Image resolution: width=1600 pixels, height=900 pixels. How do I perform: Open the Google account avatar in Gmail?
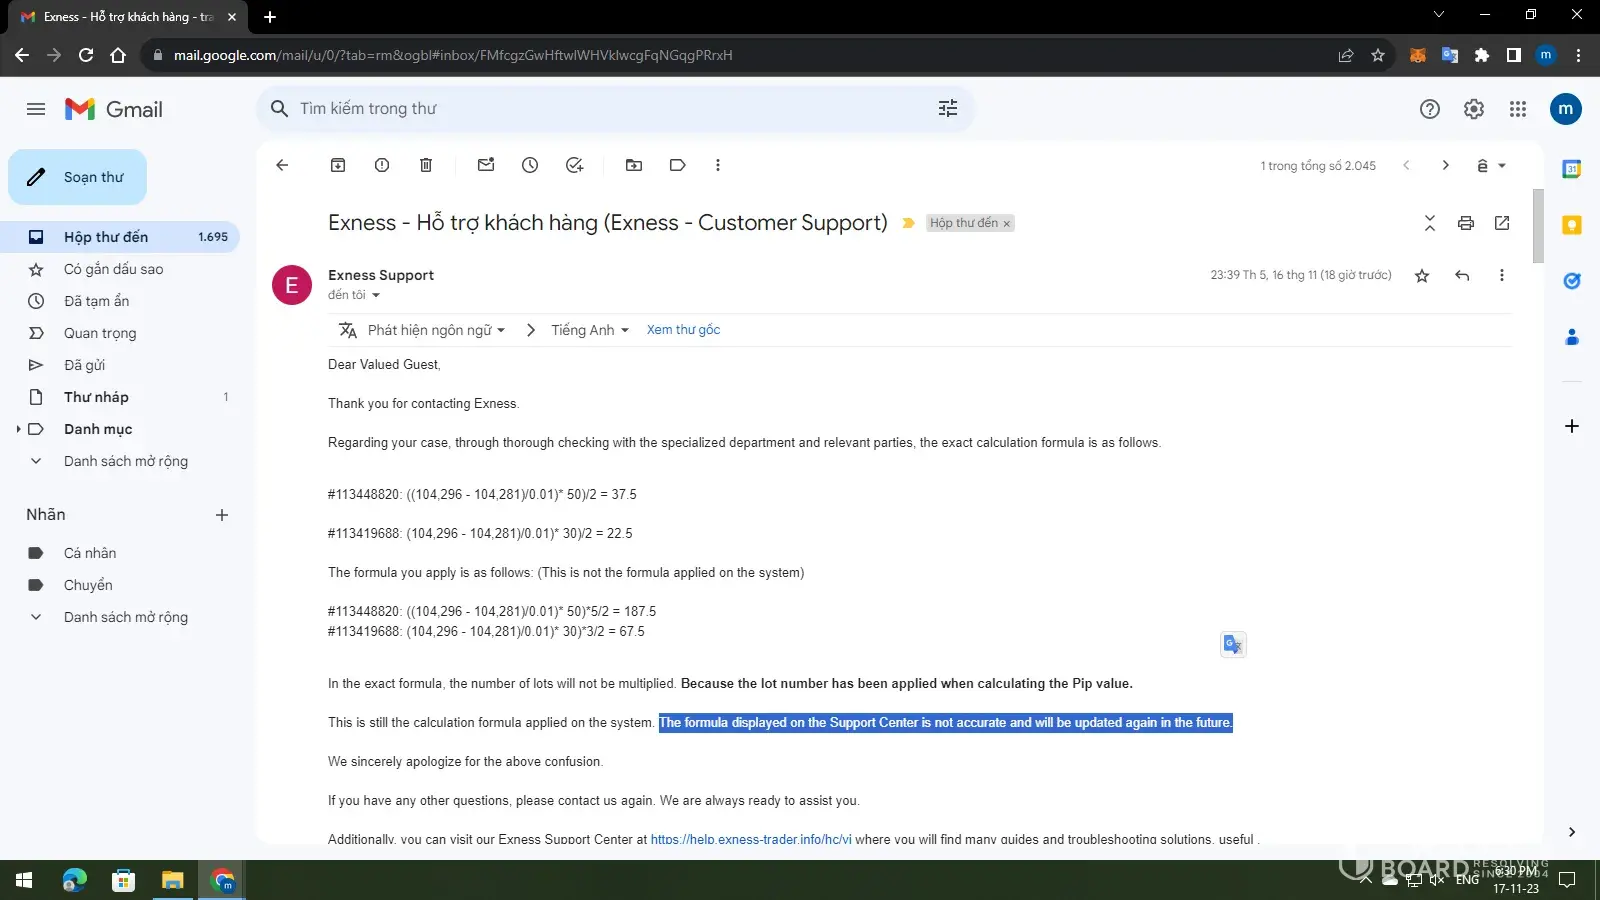coord(1566,109)
